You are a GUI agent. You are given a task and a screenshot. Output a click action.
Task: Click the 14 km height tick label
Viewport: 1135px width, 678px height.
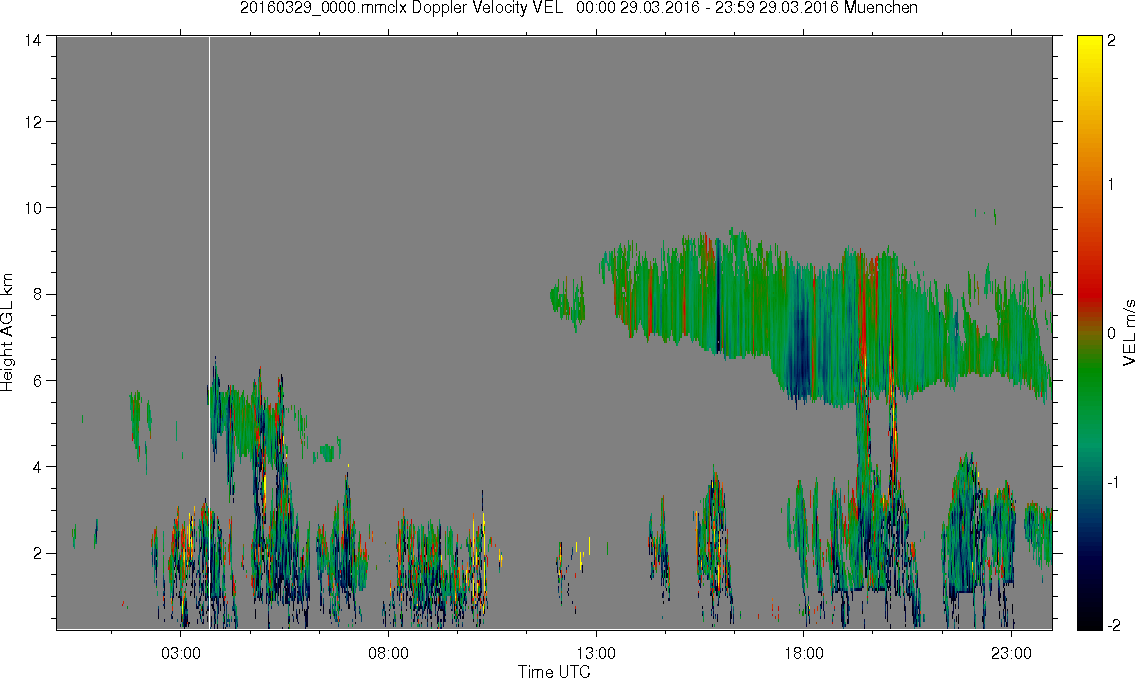pyautogui.click(x=33, y=41)
